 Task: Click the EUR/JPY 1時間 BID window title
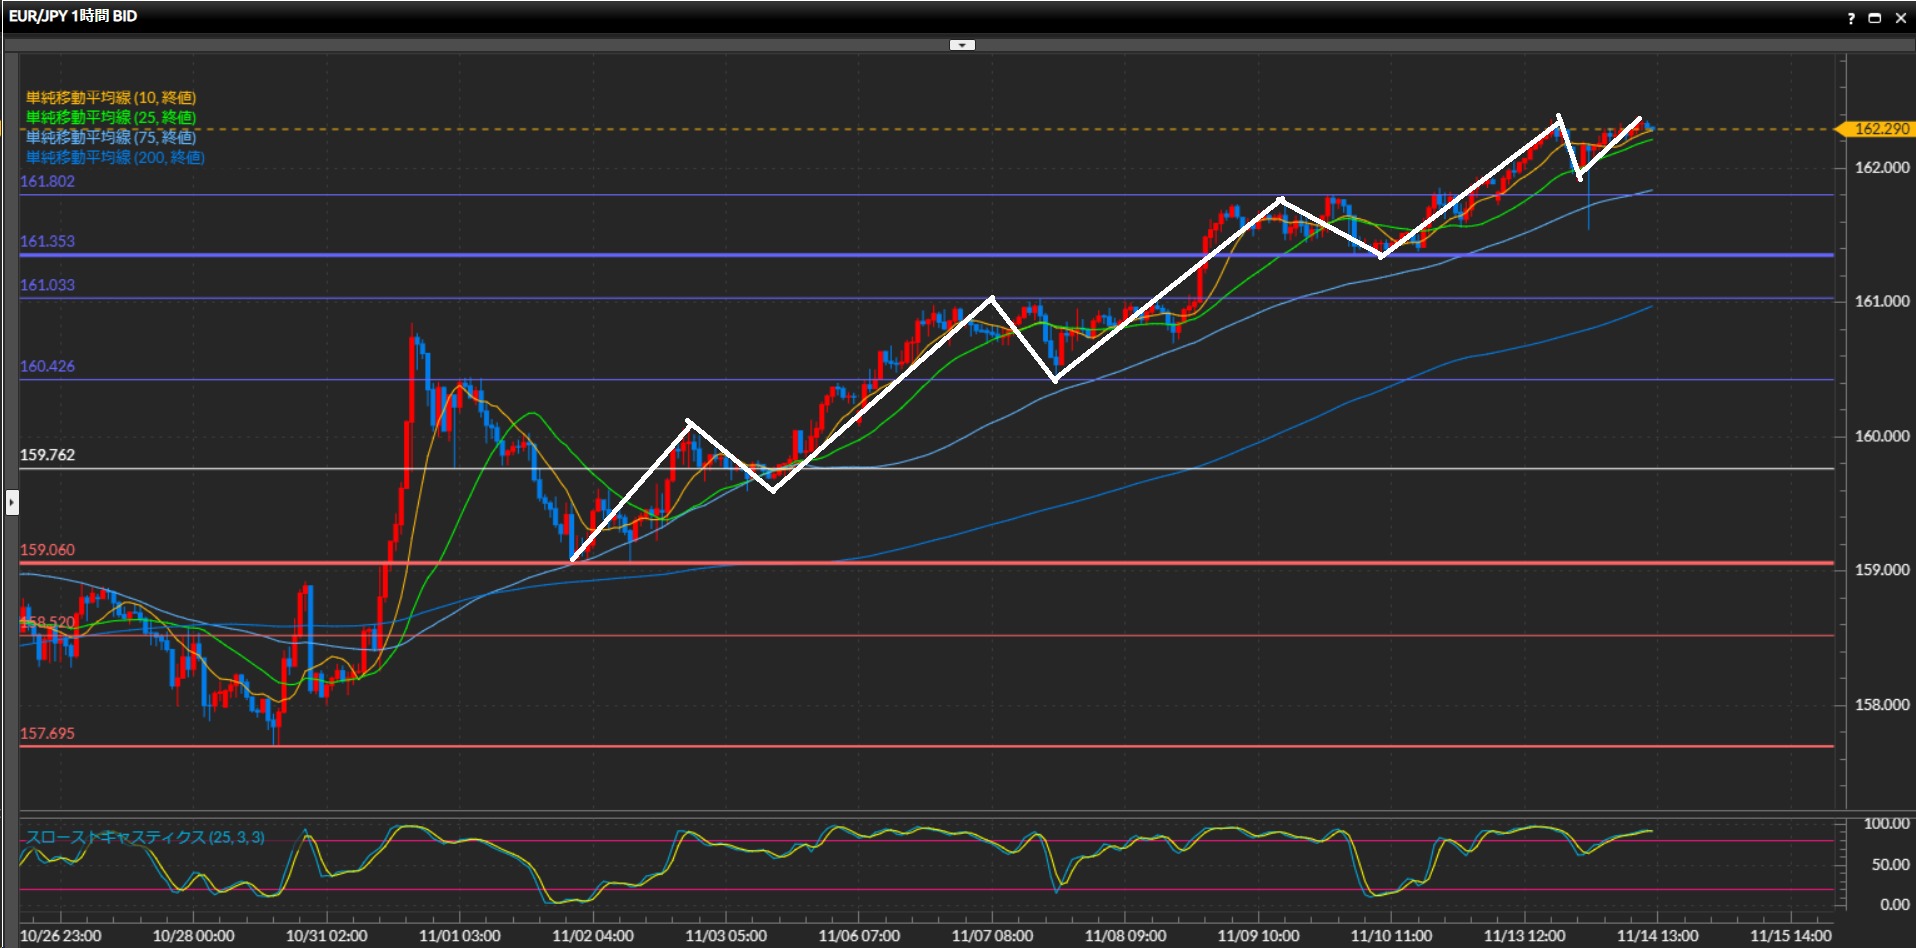73,16
